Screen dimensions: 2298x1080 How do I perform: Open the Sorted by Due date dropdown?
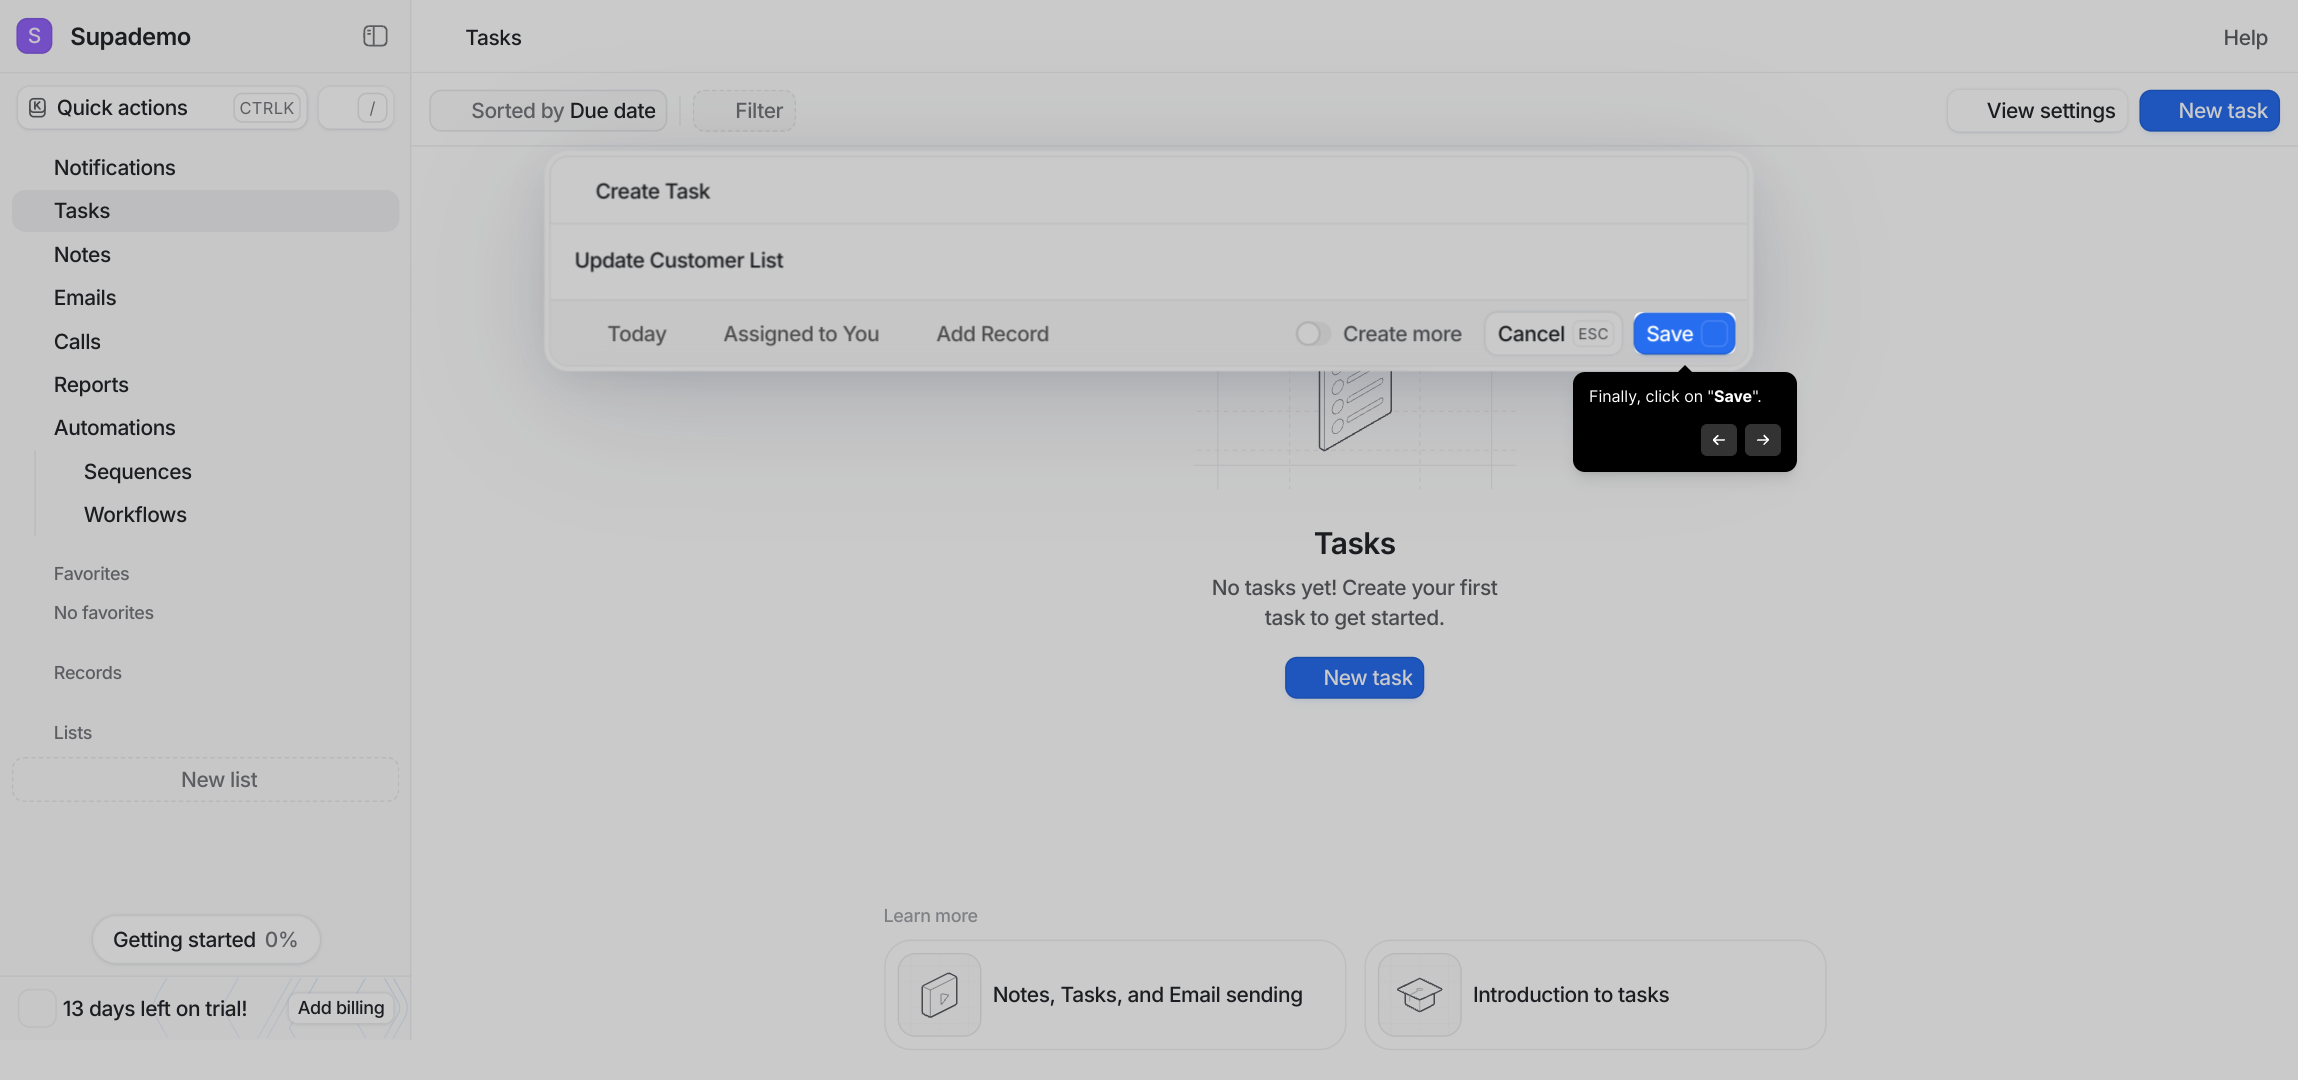click(548, 111)
